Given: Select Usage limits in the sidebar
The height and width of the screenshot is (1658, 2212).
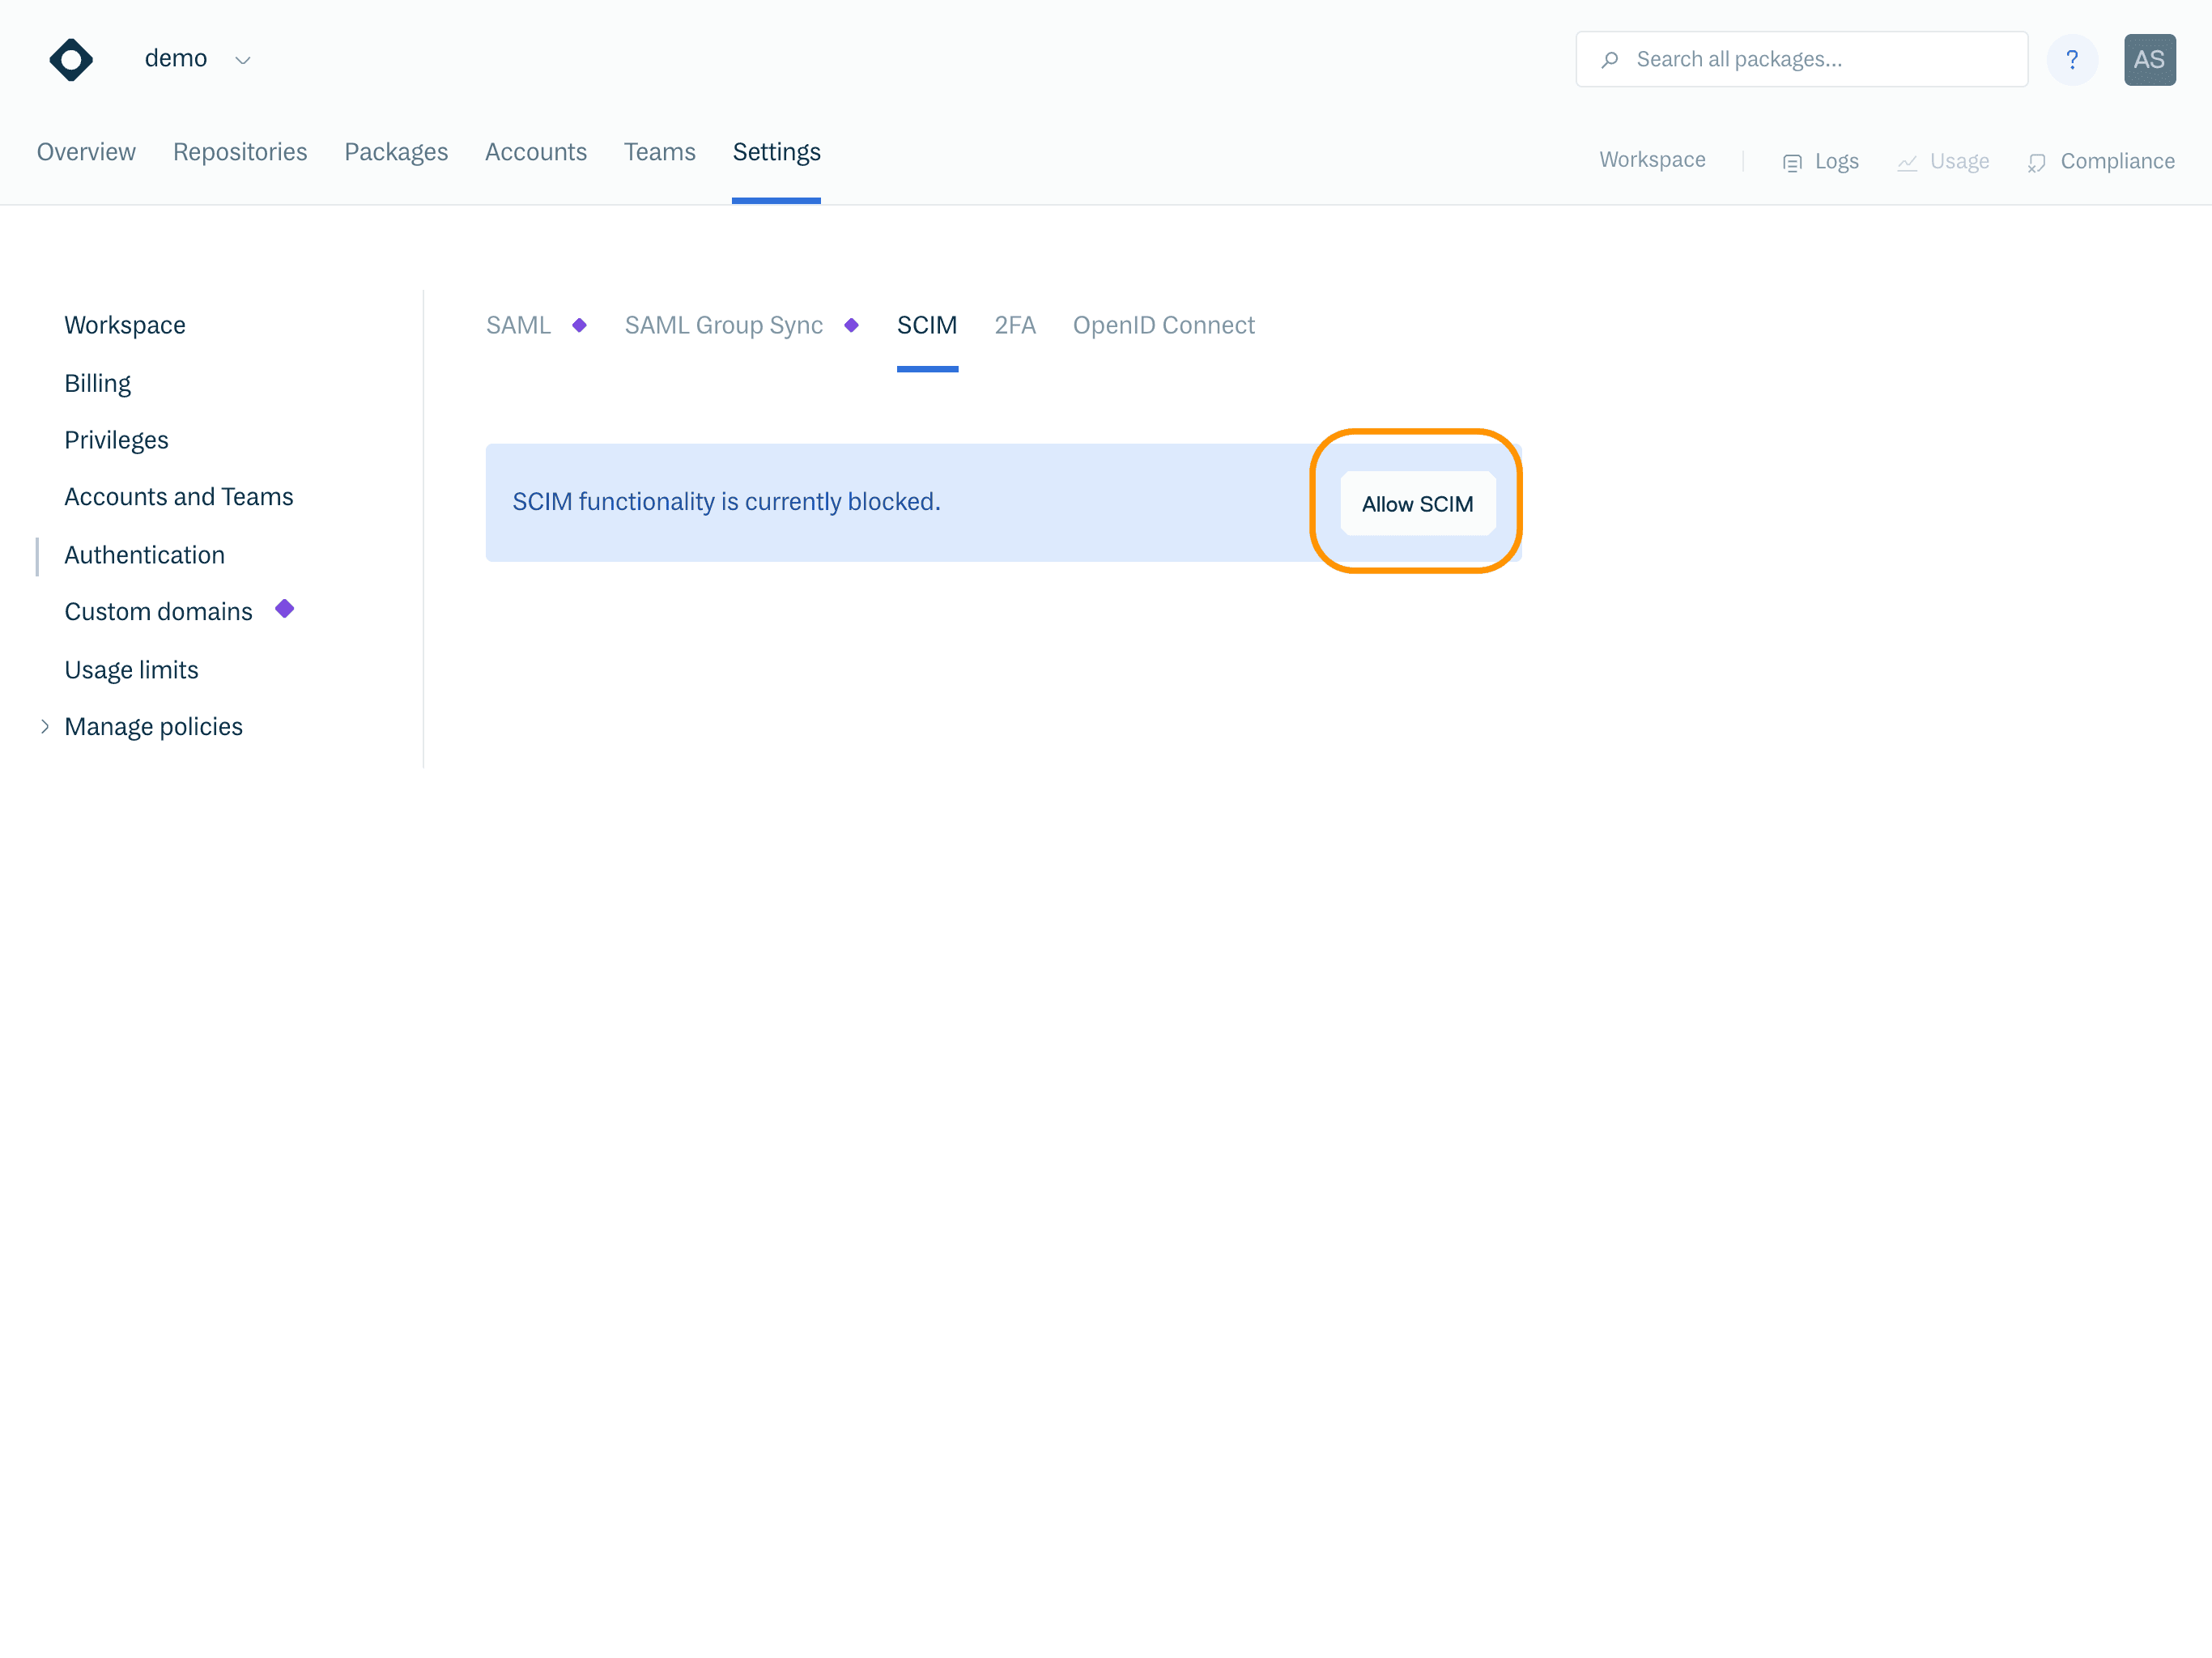Looking at the screenshot, I should pos(131,670).
